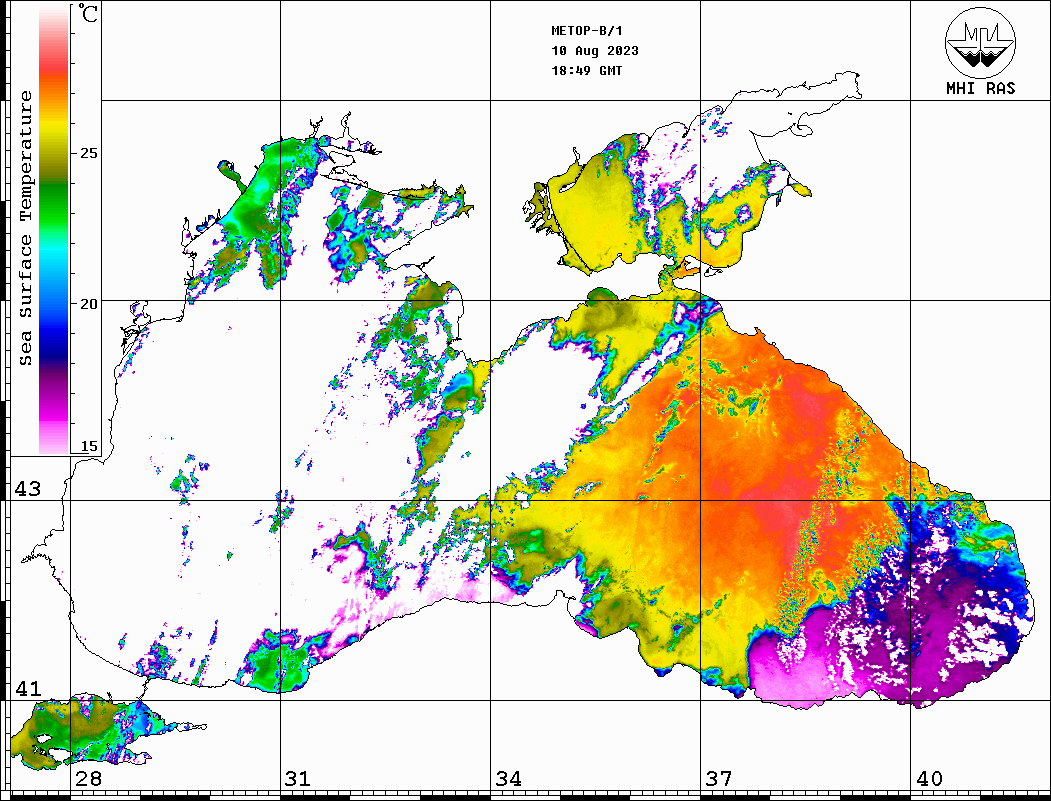
Task: Click the 'METOP-B/1' satellite label
Action: 586,31
